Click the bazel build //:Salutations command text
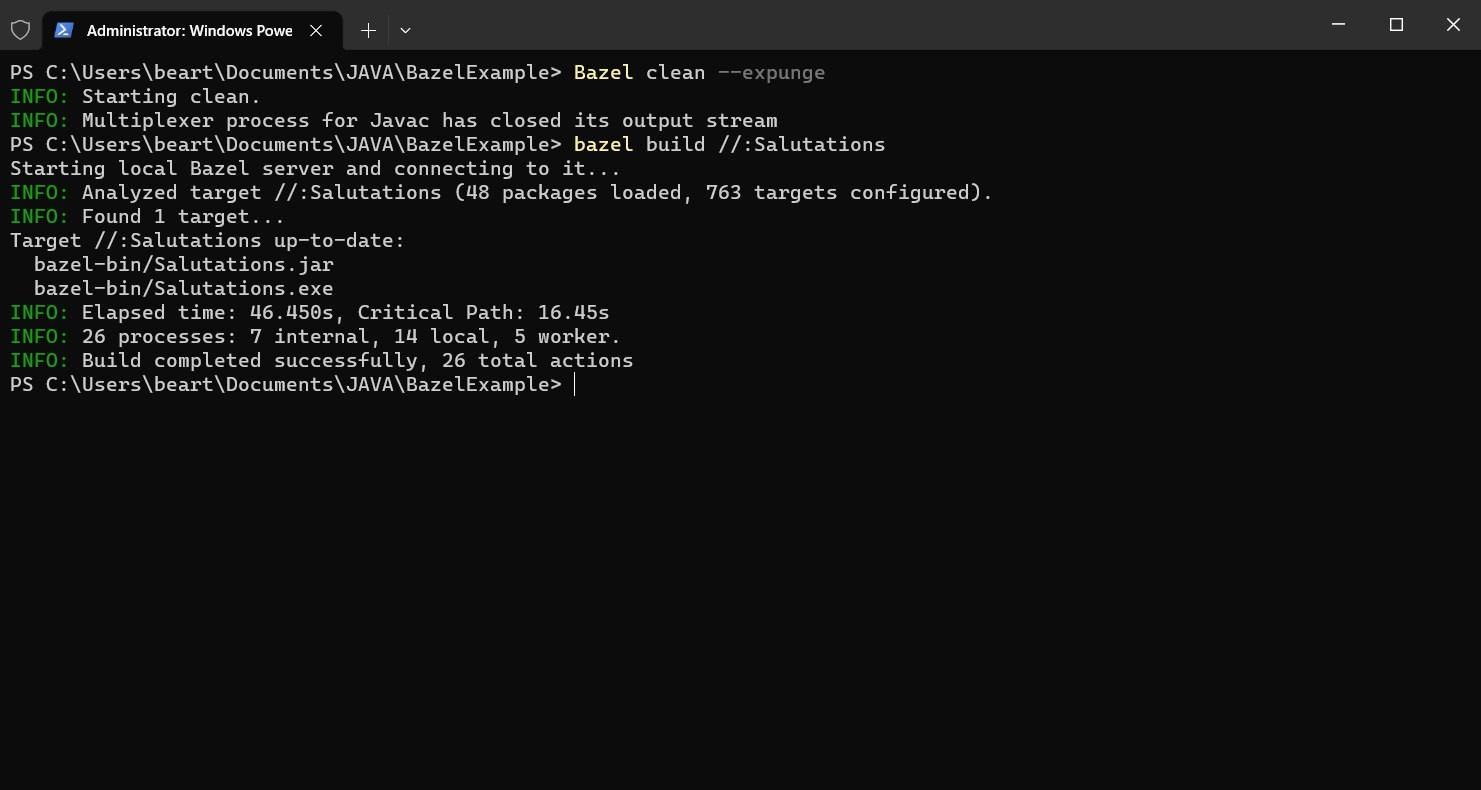This screenshot has width=1481, height=790. [729, 144]
